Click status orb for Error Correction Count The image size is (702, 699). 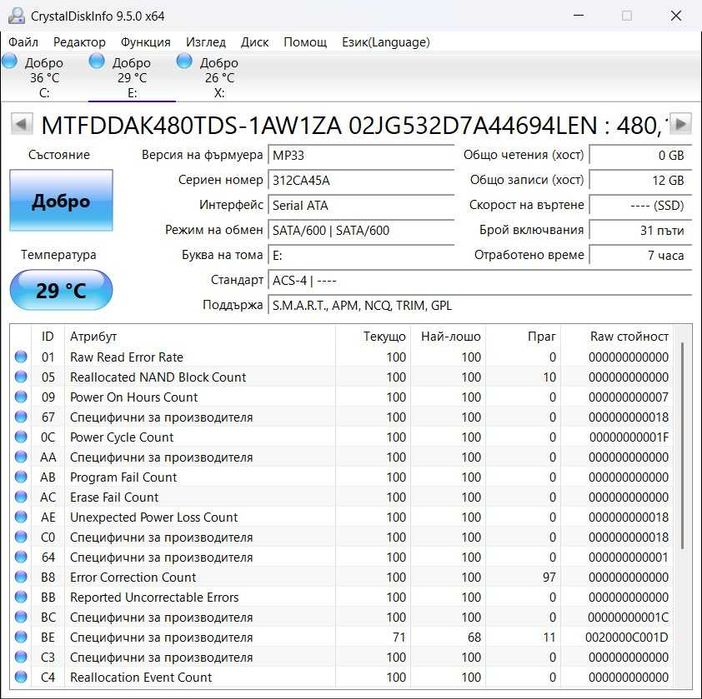21,577
